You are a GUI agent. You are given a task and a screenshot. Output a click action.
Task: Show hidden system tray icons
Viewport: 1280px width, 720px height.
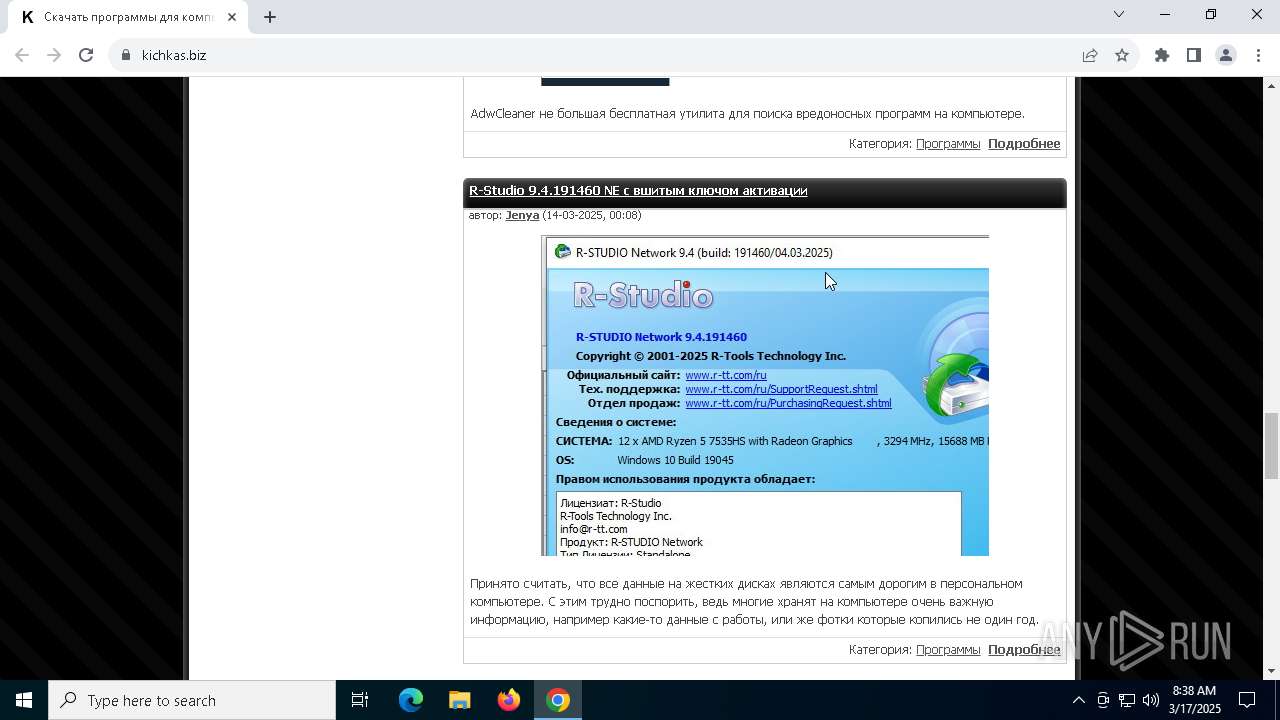(x=1078, y=700)
